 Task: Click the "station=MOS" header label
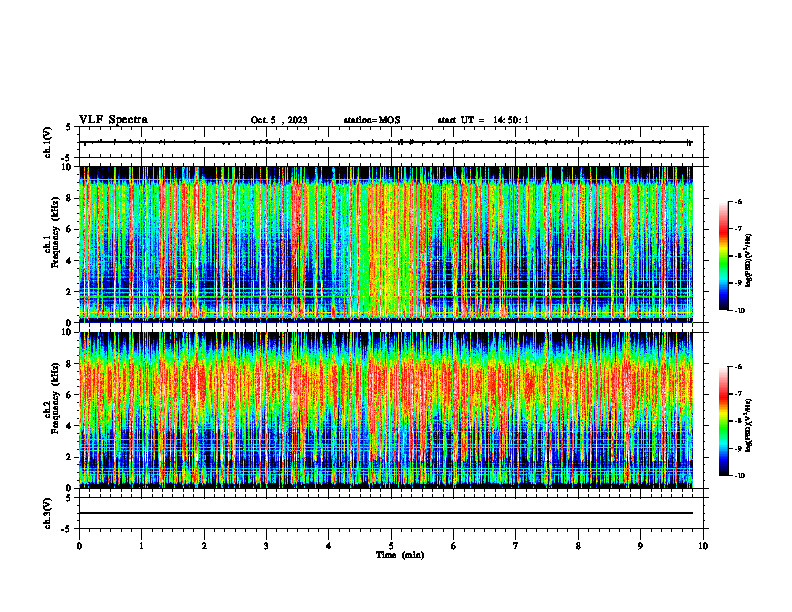click(372, 120)
